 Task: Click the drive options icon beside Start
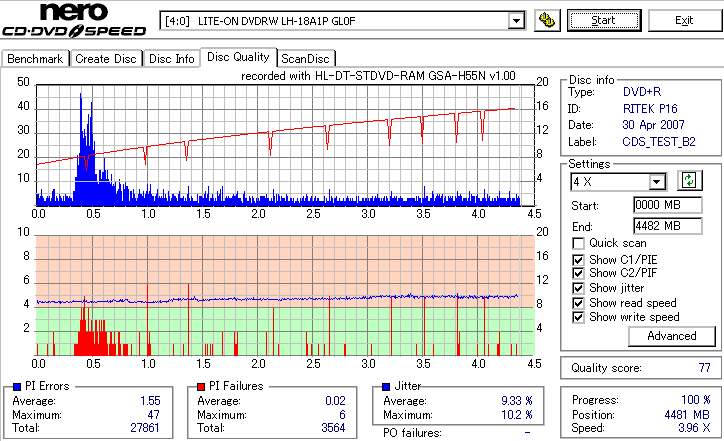click(x=547, y=21)
